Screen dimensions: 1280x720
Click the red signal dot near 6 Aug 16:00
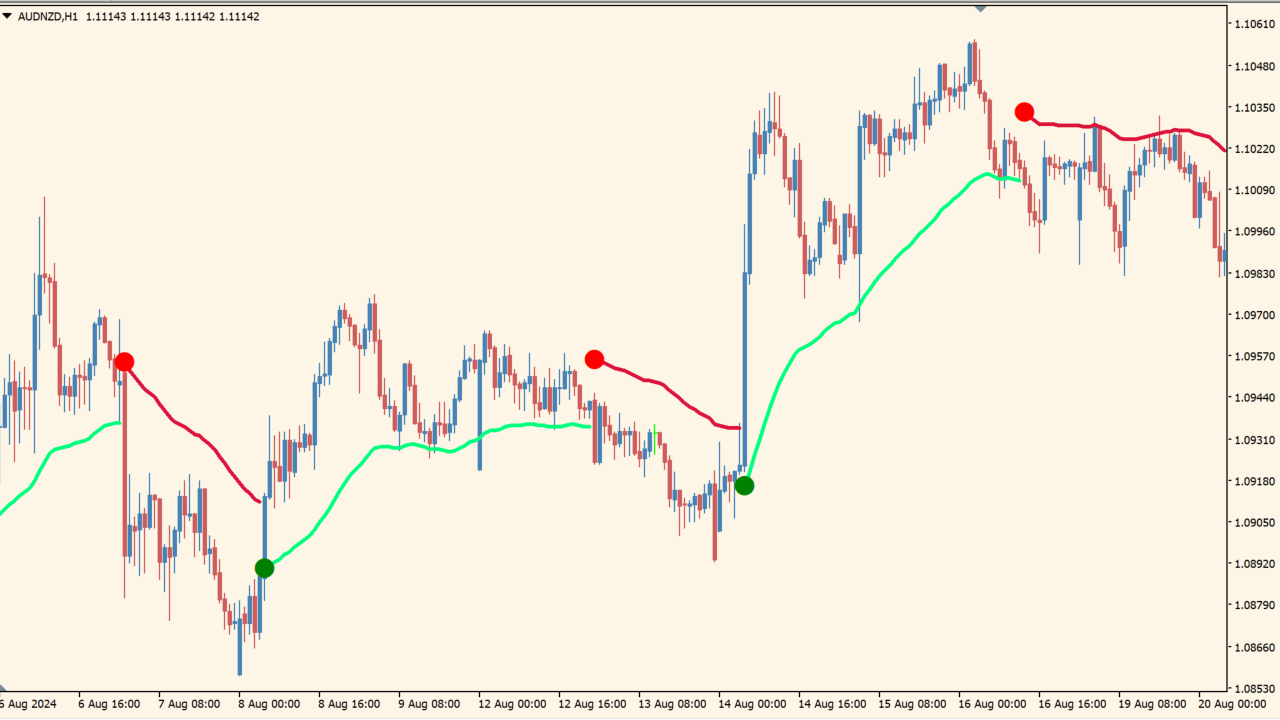pos(124,362)
